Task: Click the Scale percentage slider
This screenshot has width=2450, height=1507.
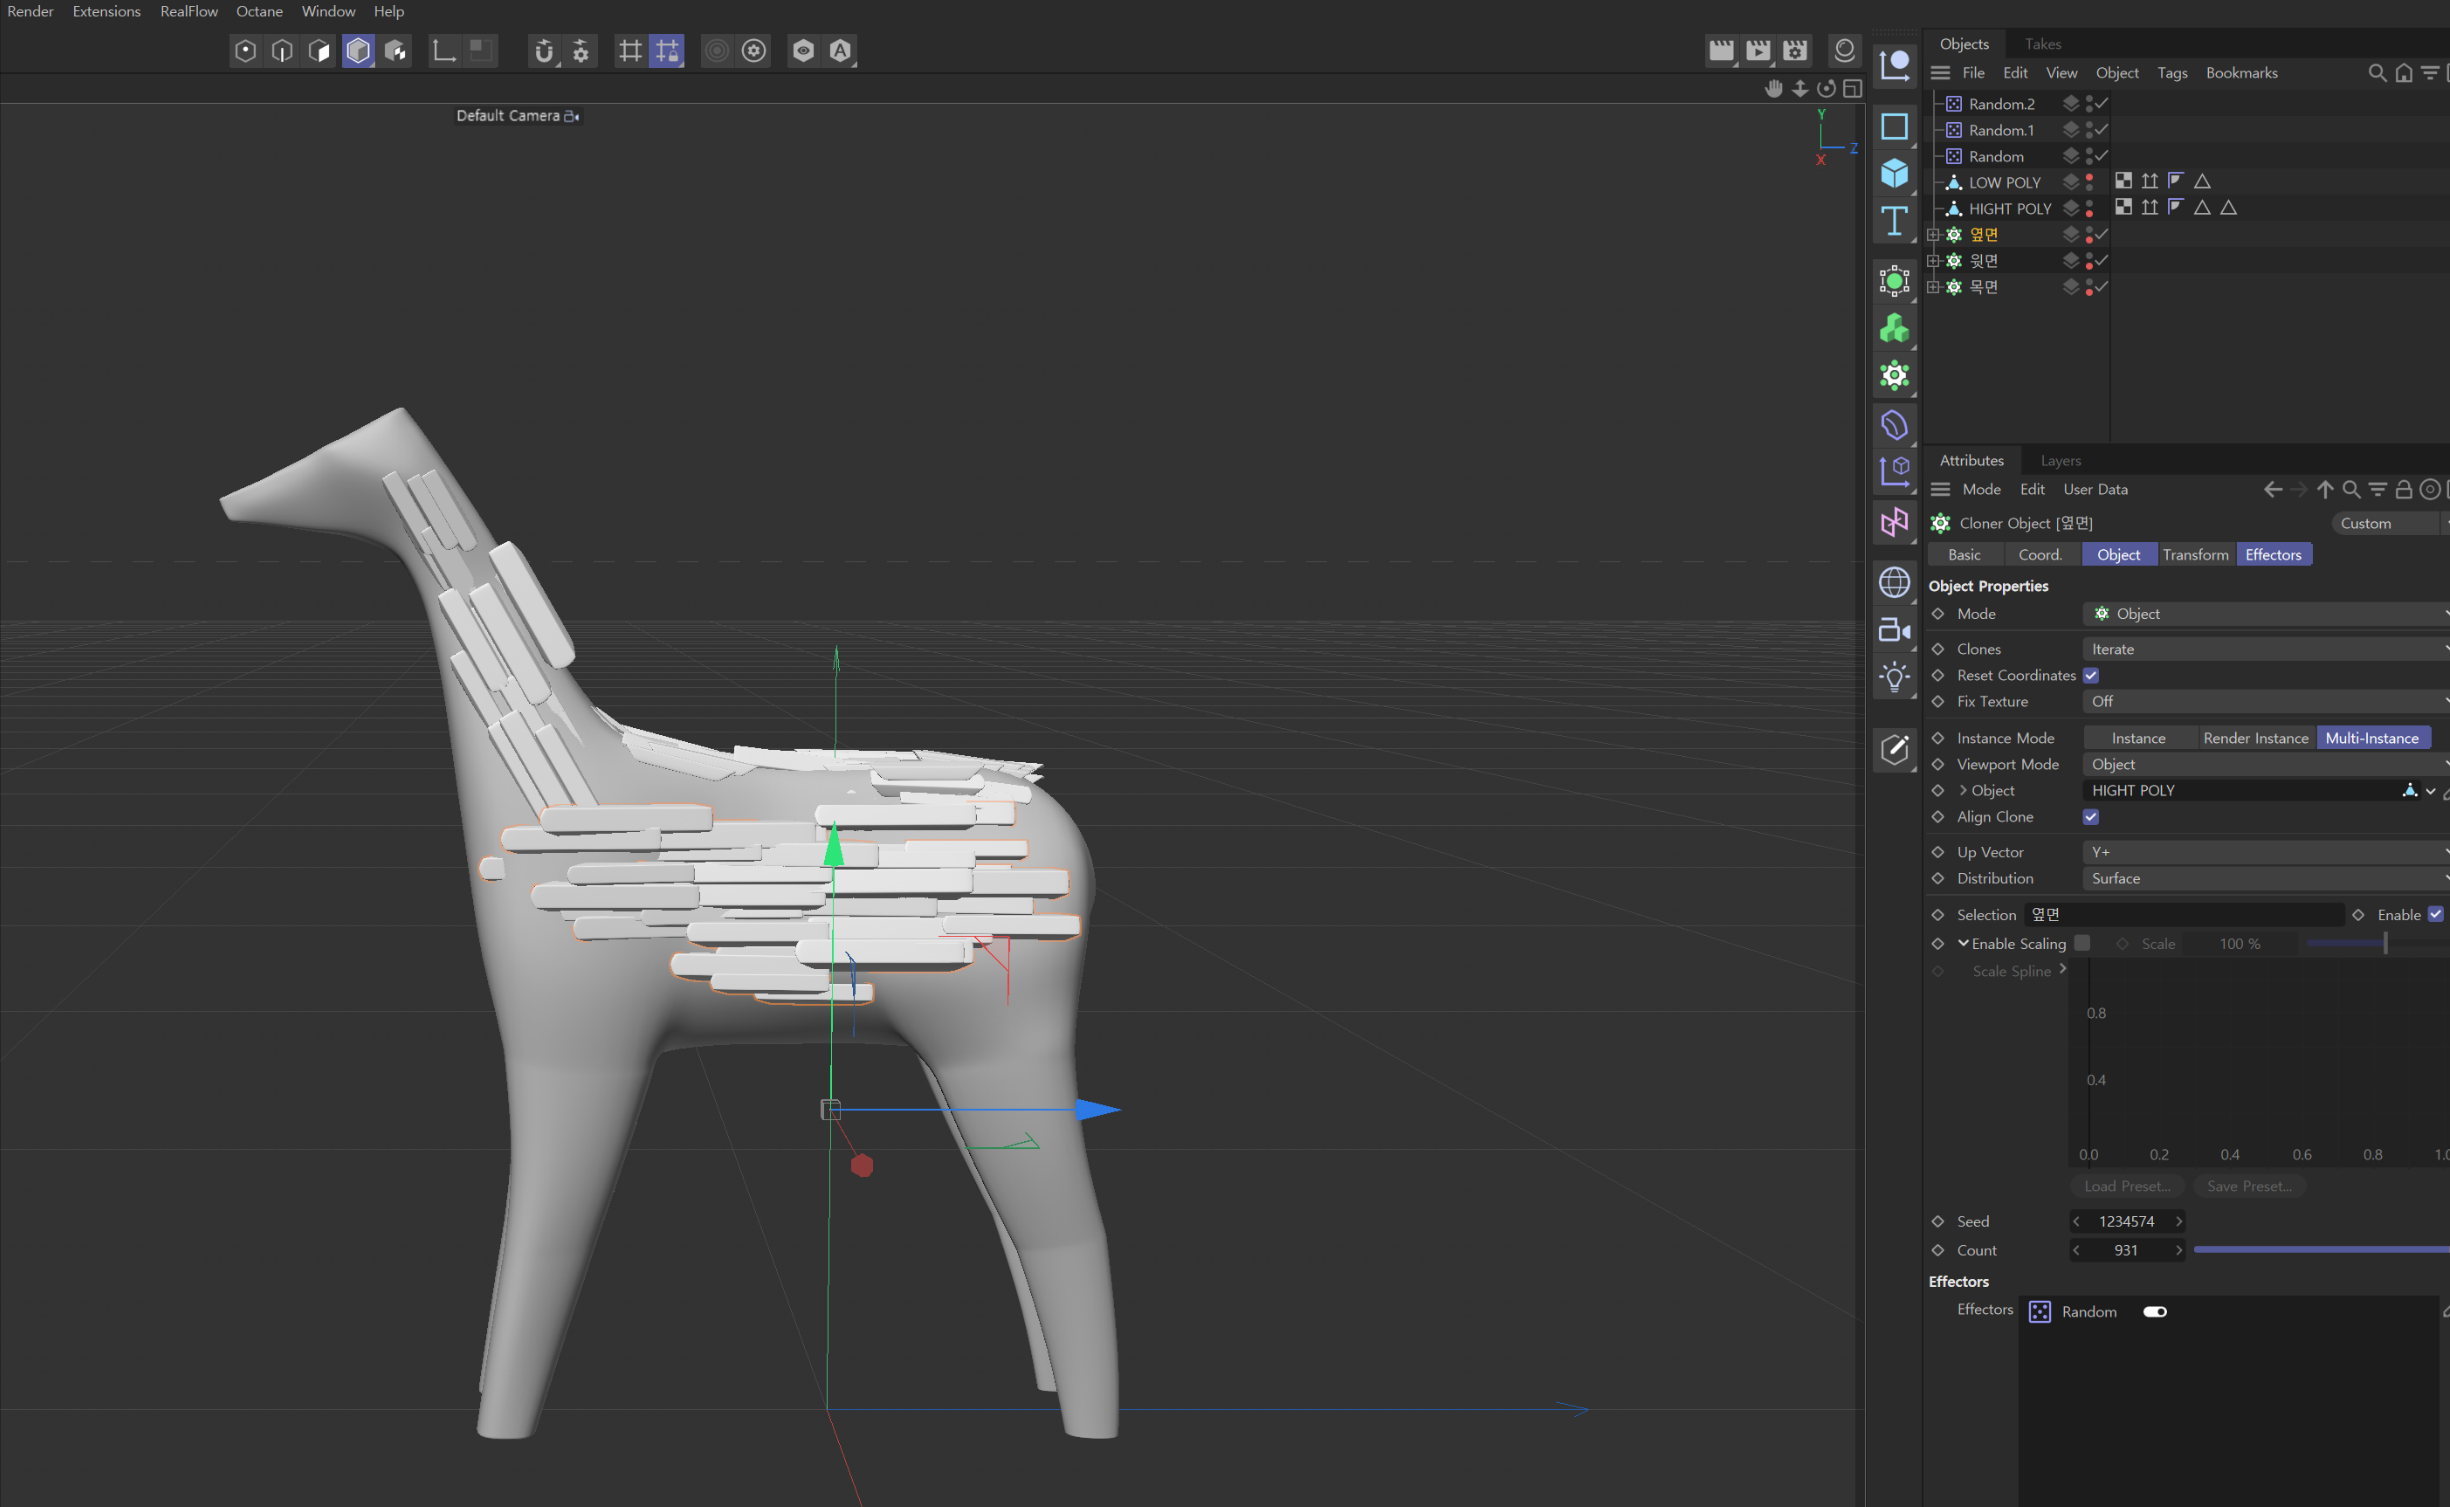Action: pos(2376,943)
